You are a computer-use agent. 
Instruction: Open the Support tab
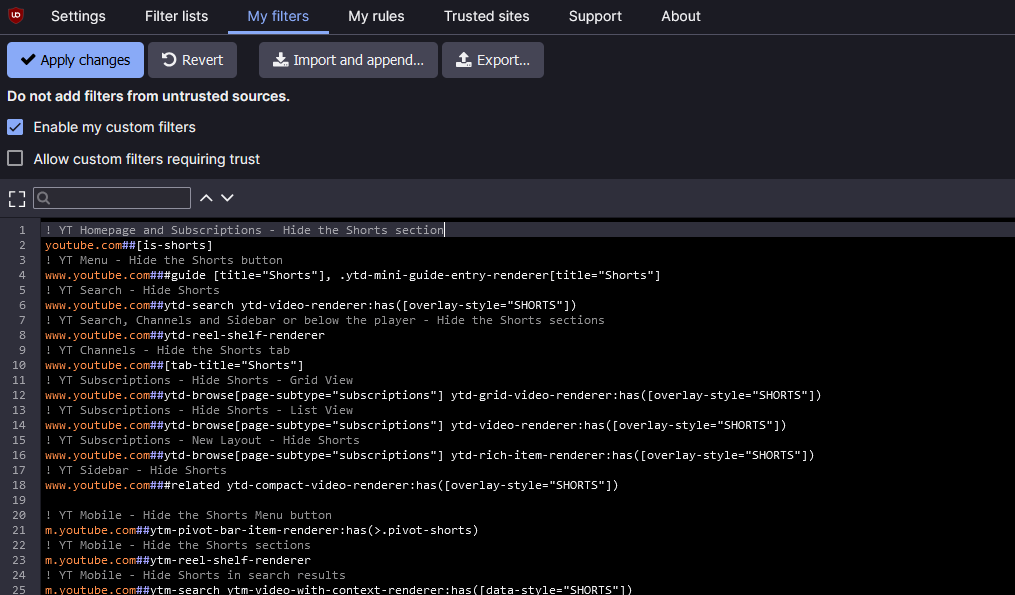pos(595,16)
